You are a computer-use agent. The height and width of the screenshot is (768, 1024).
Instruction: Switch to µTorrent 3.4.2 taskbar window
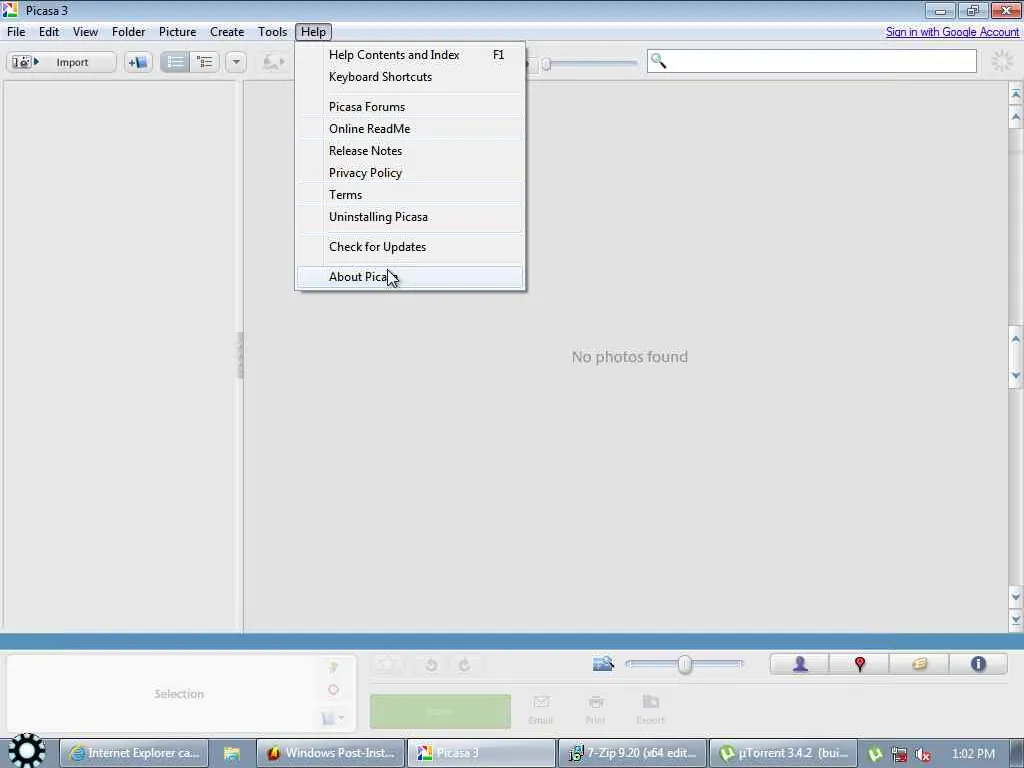(x=783, y=753)
